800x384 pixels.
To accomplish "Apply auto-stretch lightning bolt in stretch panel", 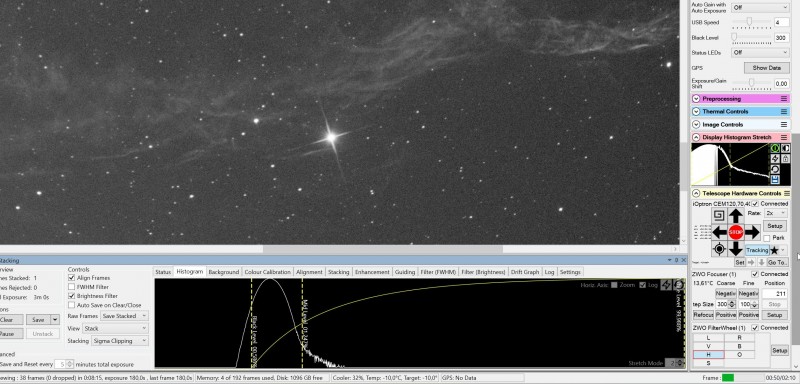I will 775,159.
